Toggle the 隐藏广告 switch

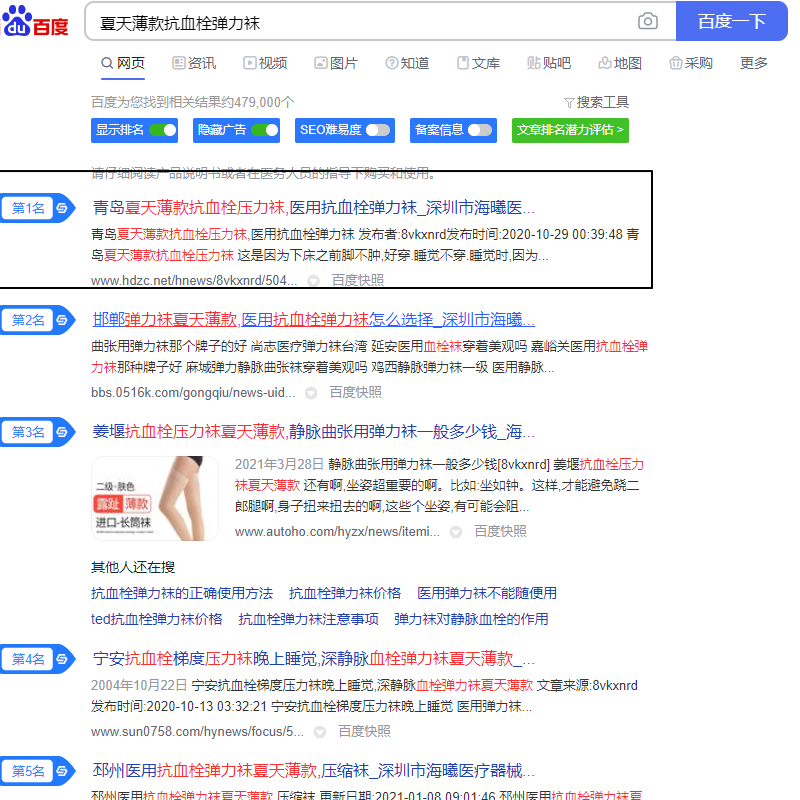[x=265, y=130]
